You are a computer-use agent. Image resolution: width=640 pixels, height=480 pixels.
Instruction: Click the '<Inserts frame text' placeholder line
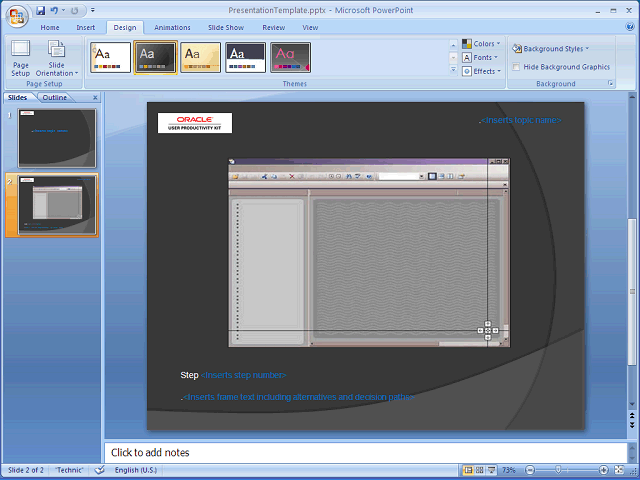[298, 397]
